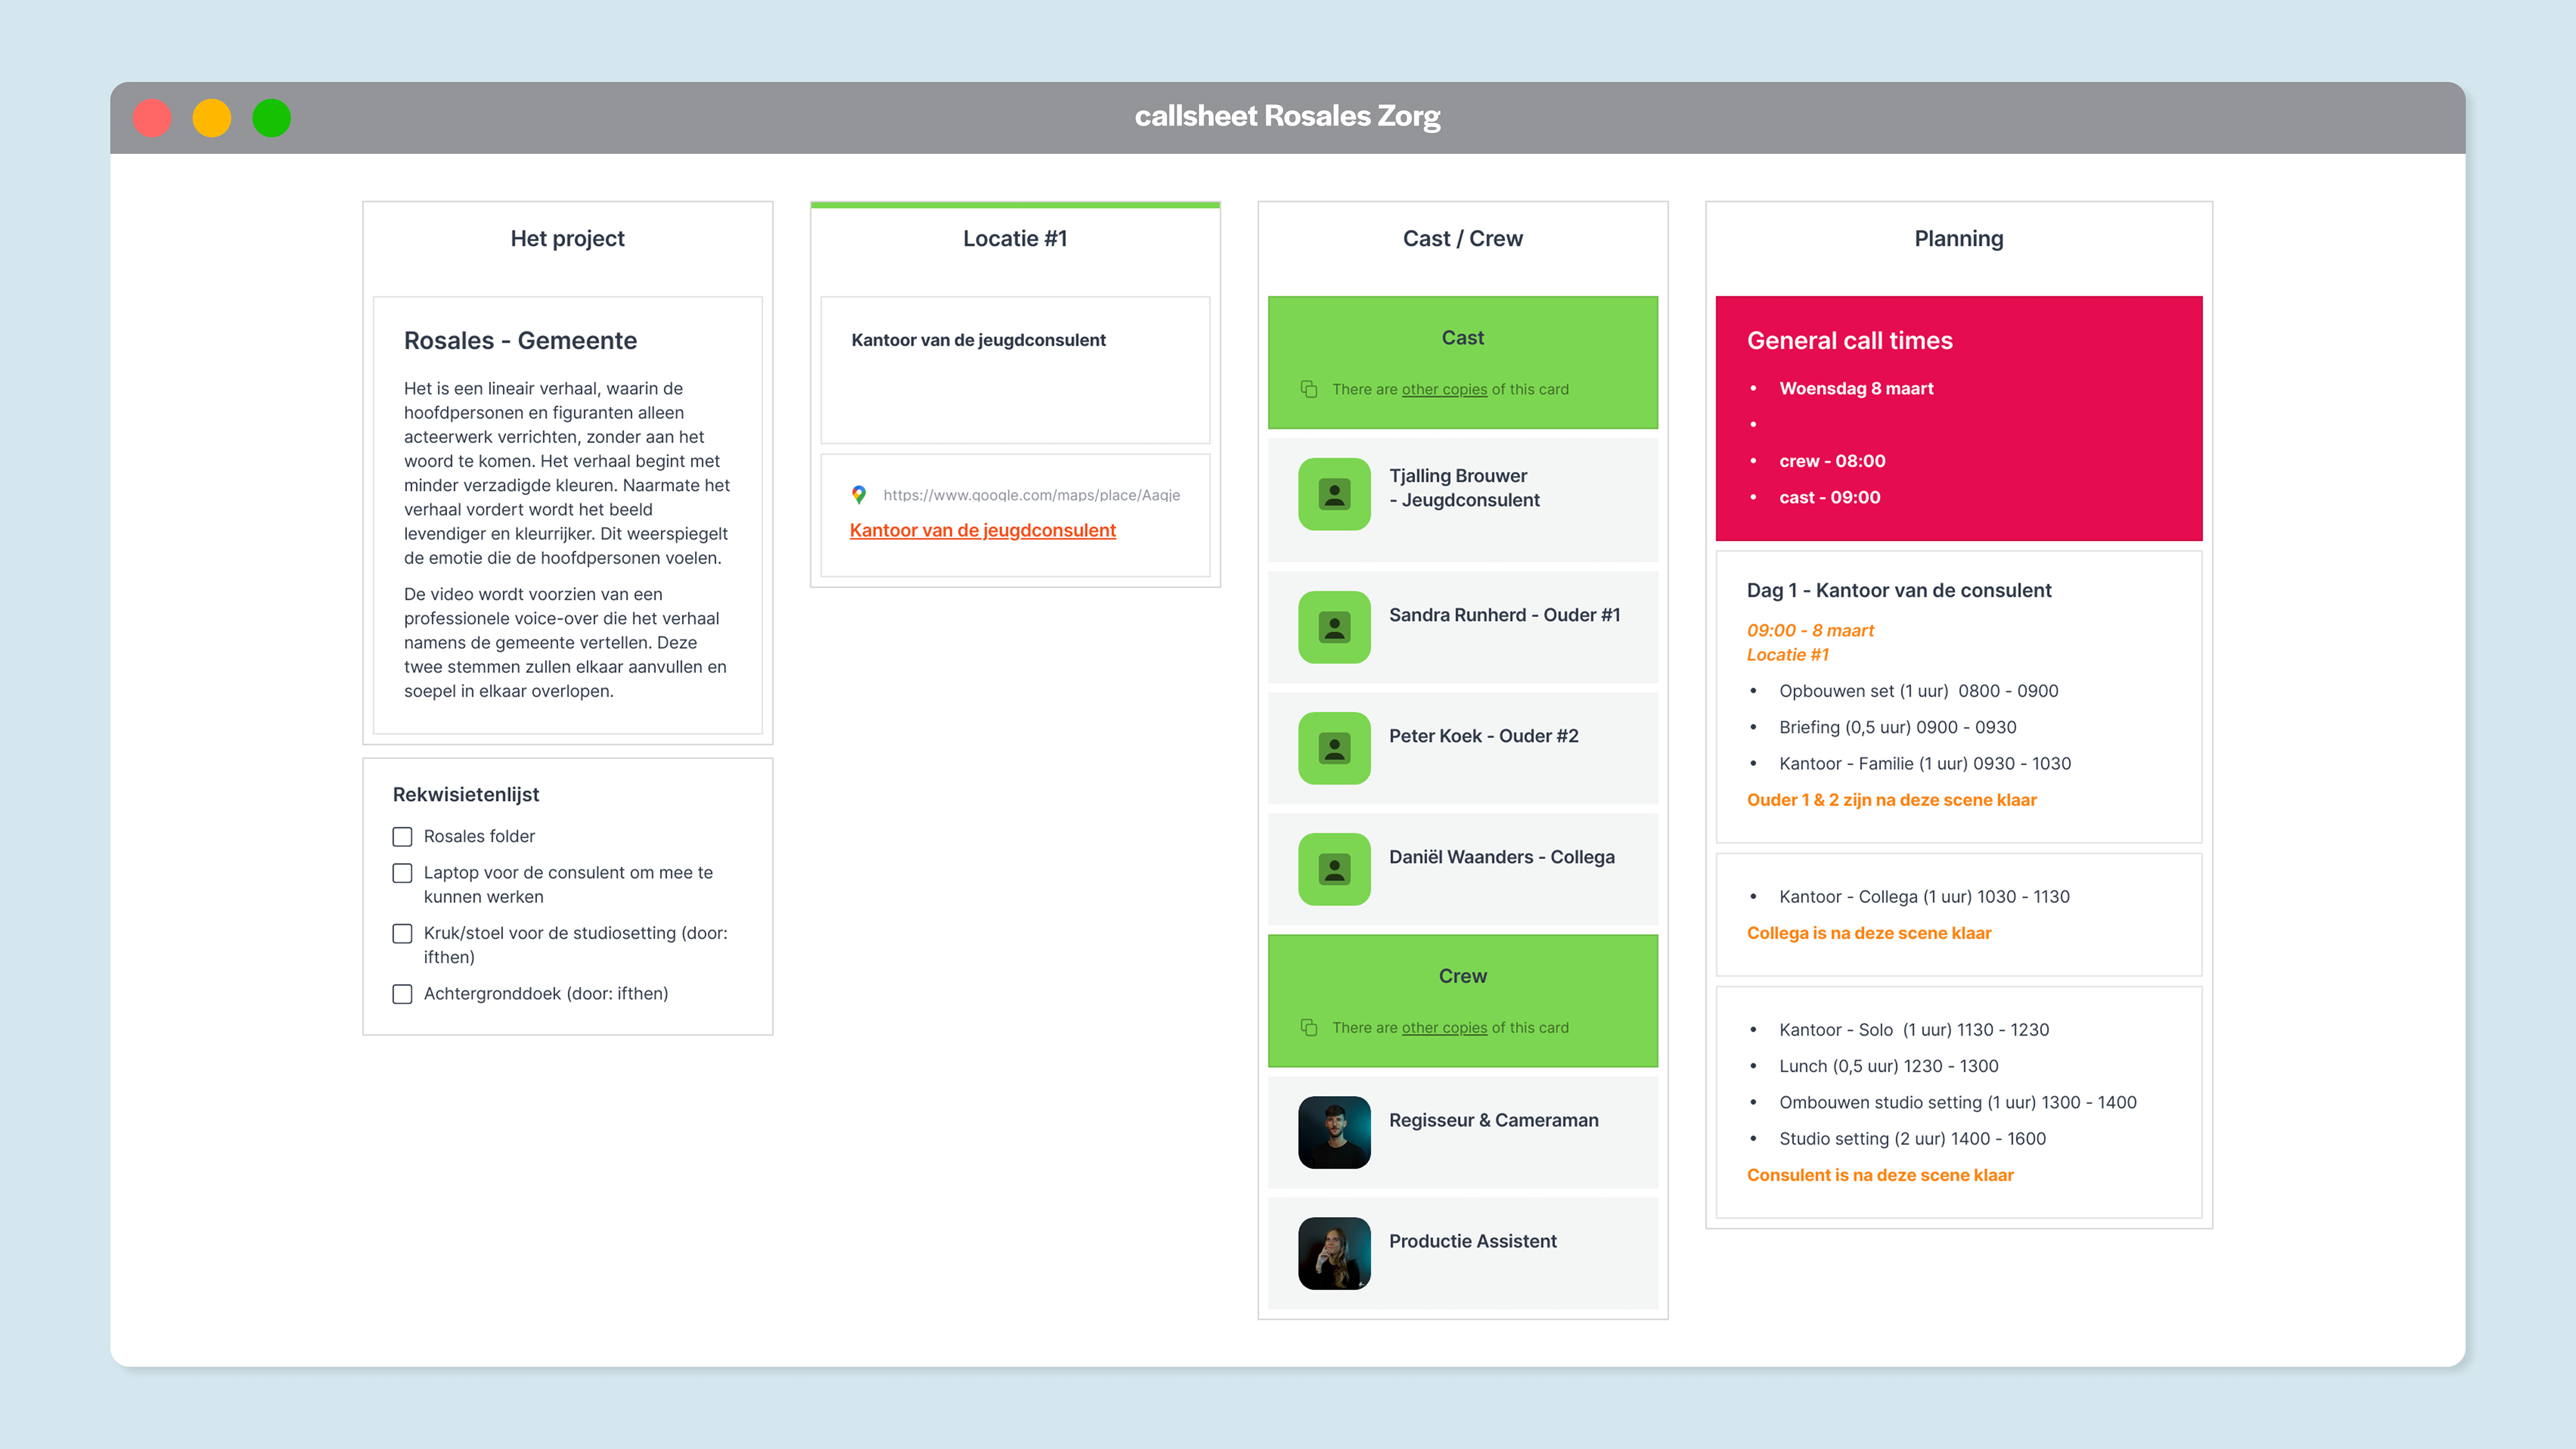
Task: Click the copies icon in Cast card
Action: tap(1308, 389)
